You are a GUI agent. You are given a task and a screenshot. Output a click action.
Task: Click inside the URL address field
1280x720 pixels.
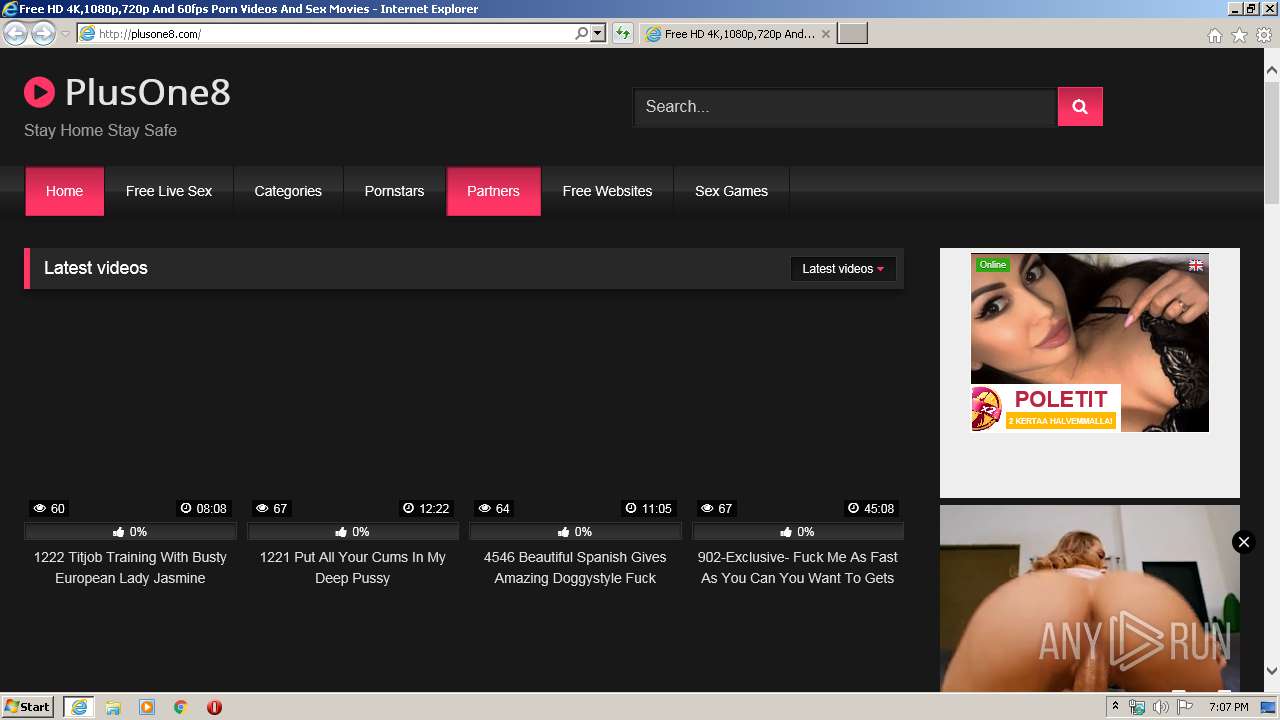(335, 33)
